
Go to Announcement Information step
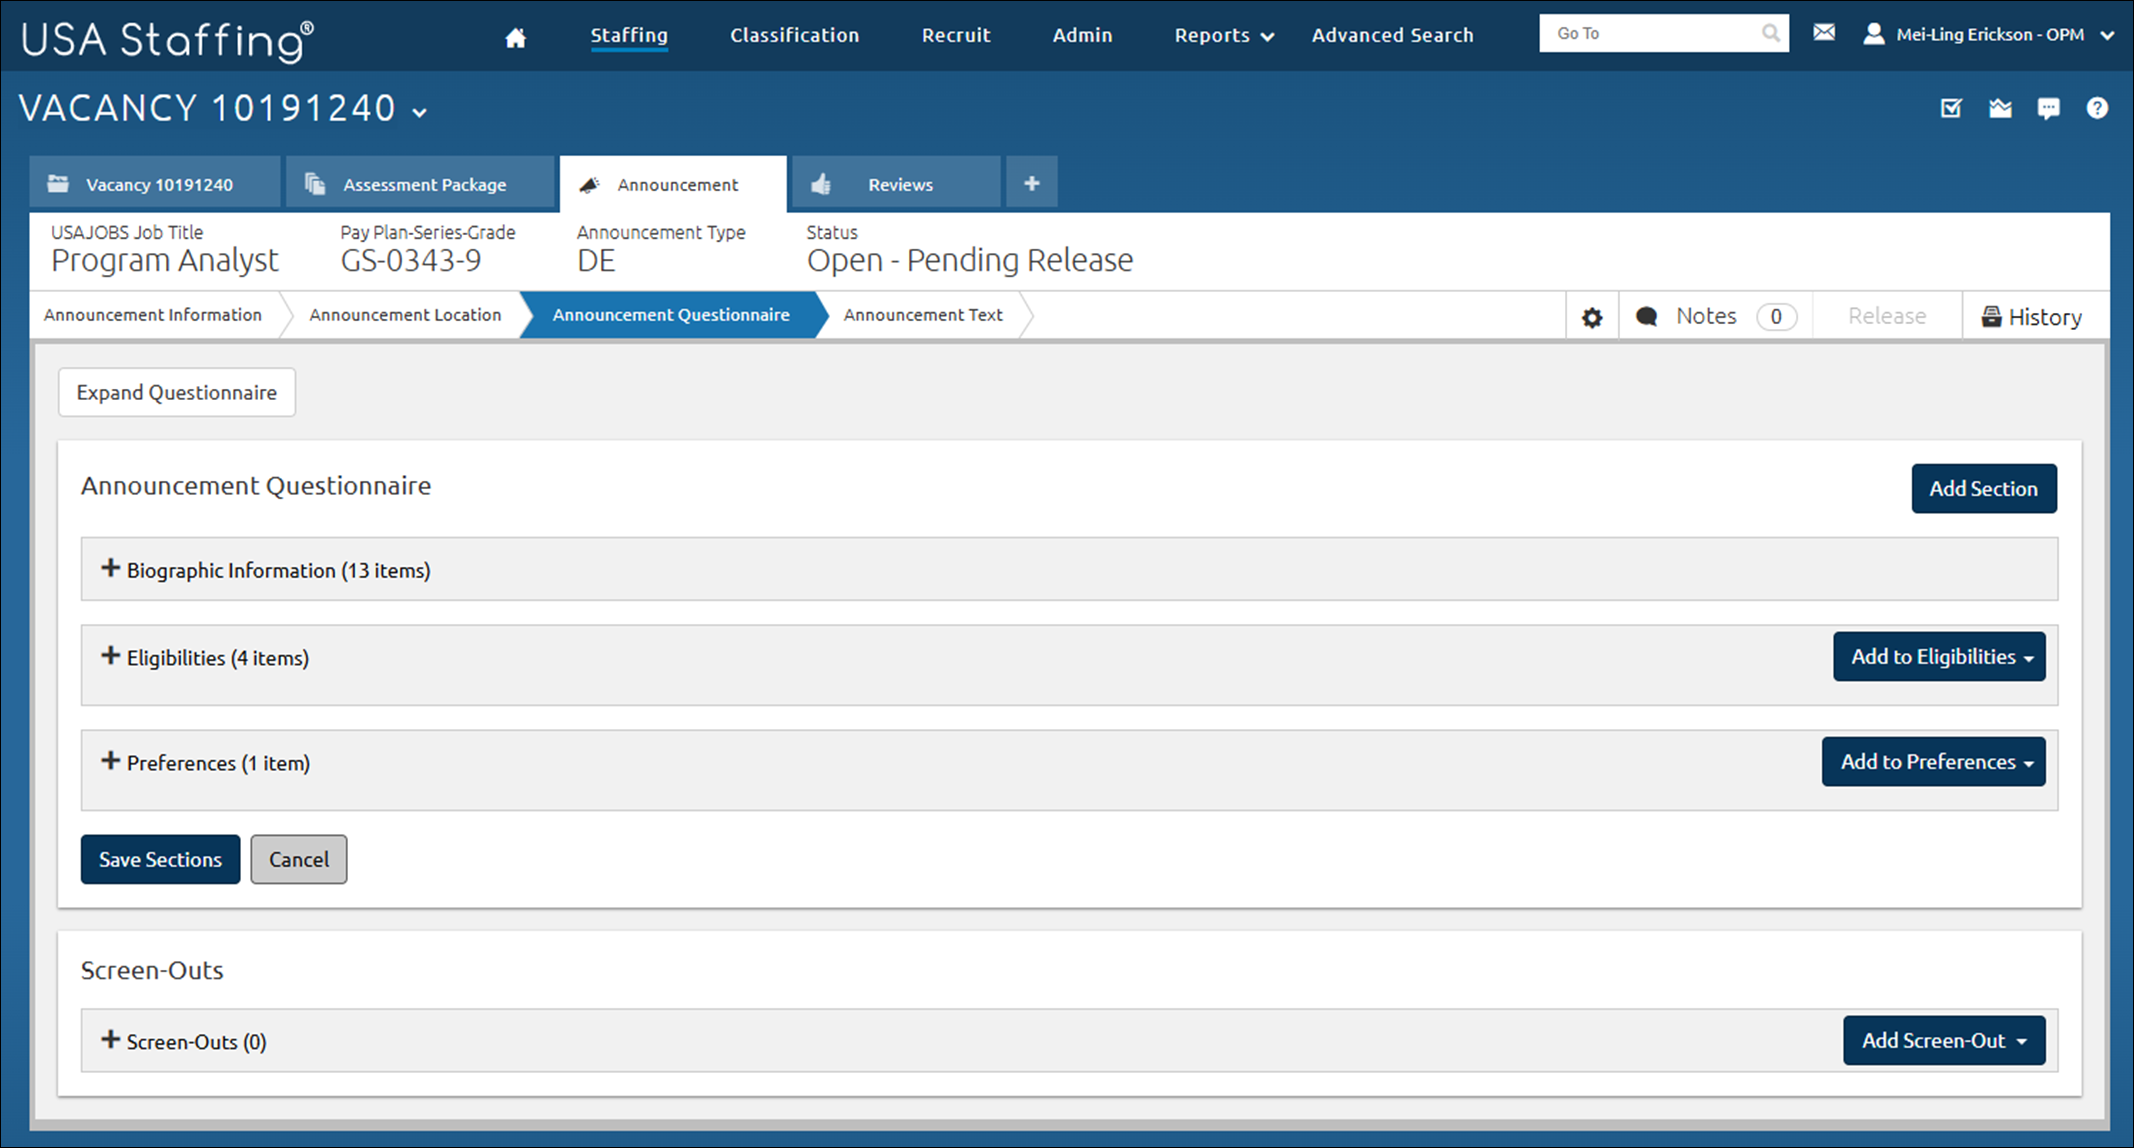click(153, 315)
